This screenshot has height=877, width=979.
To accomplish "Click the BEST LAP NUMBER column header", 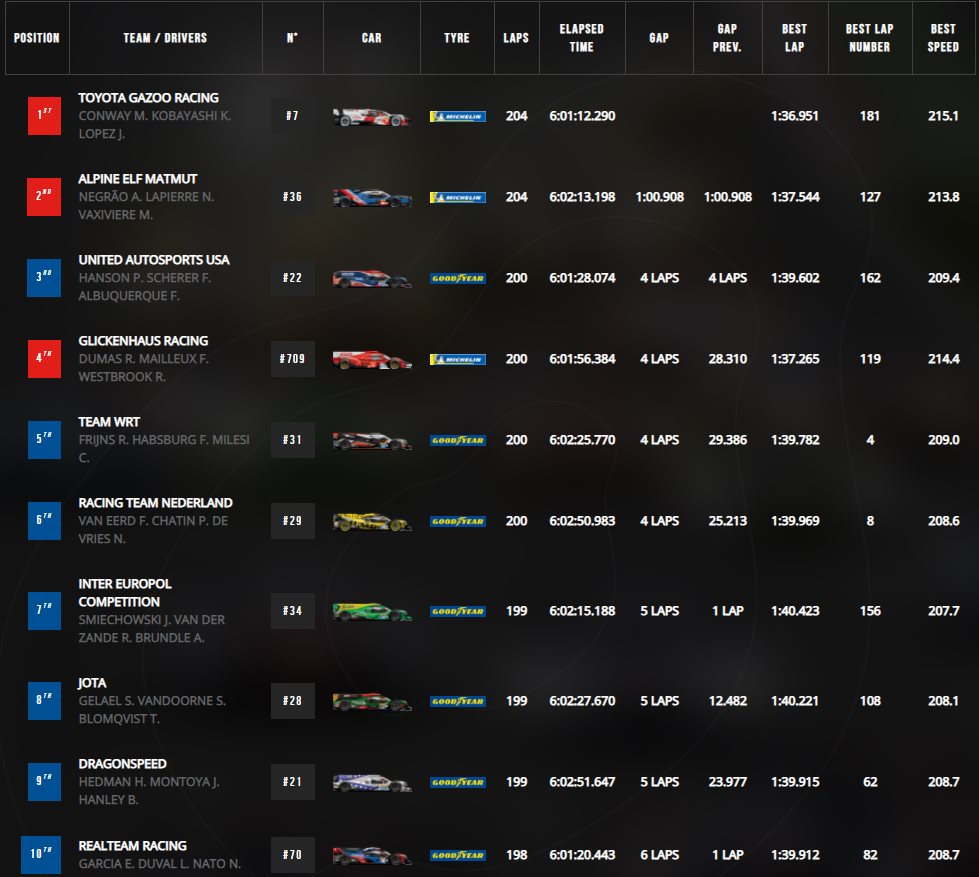I will coord(870,38).
